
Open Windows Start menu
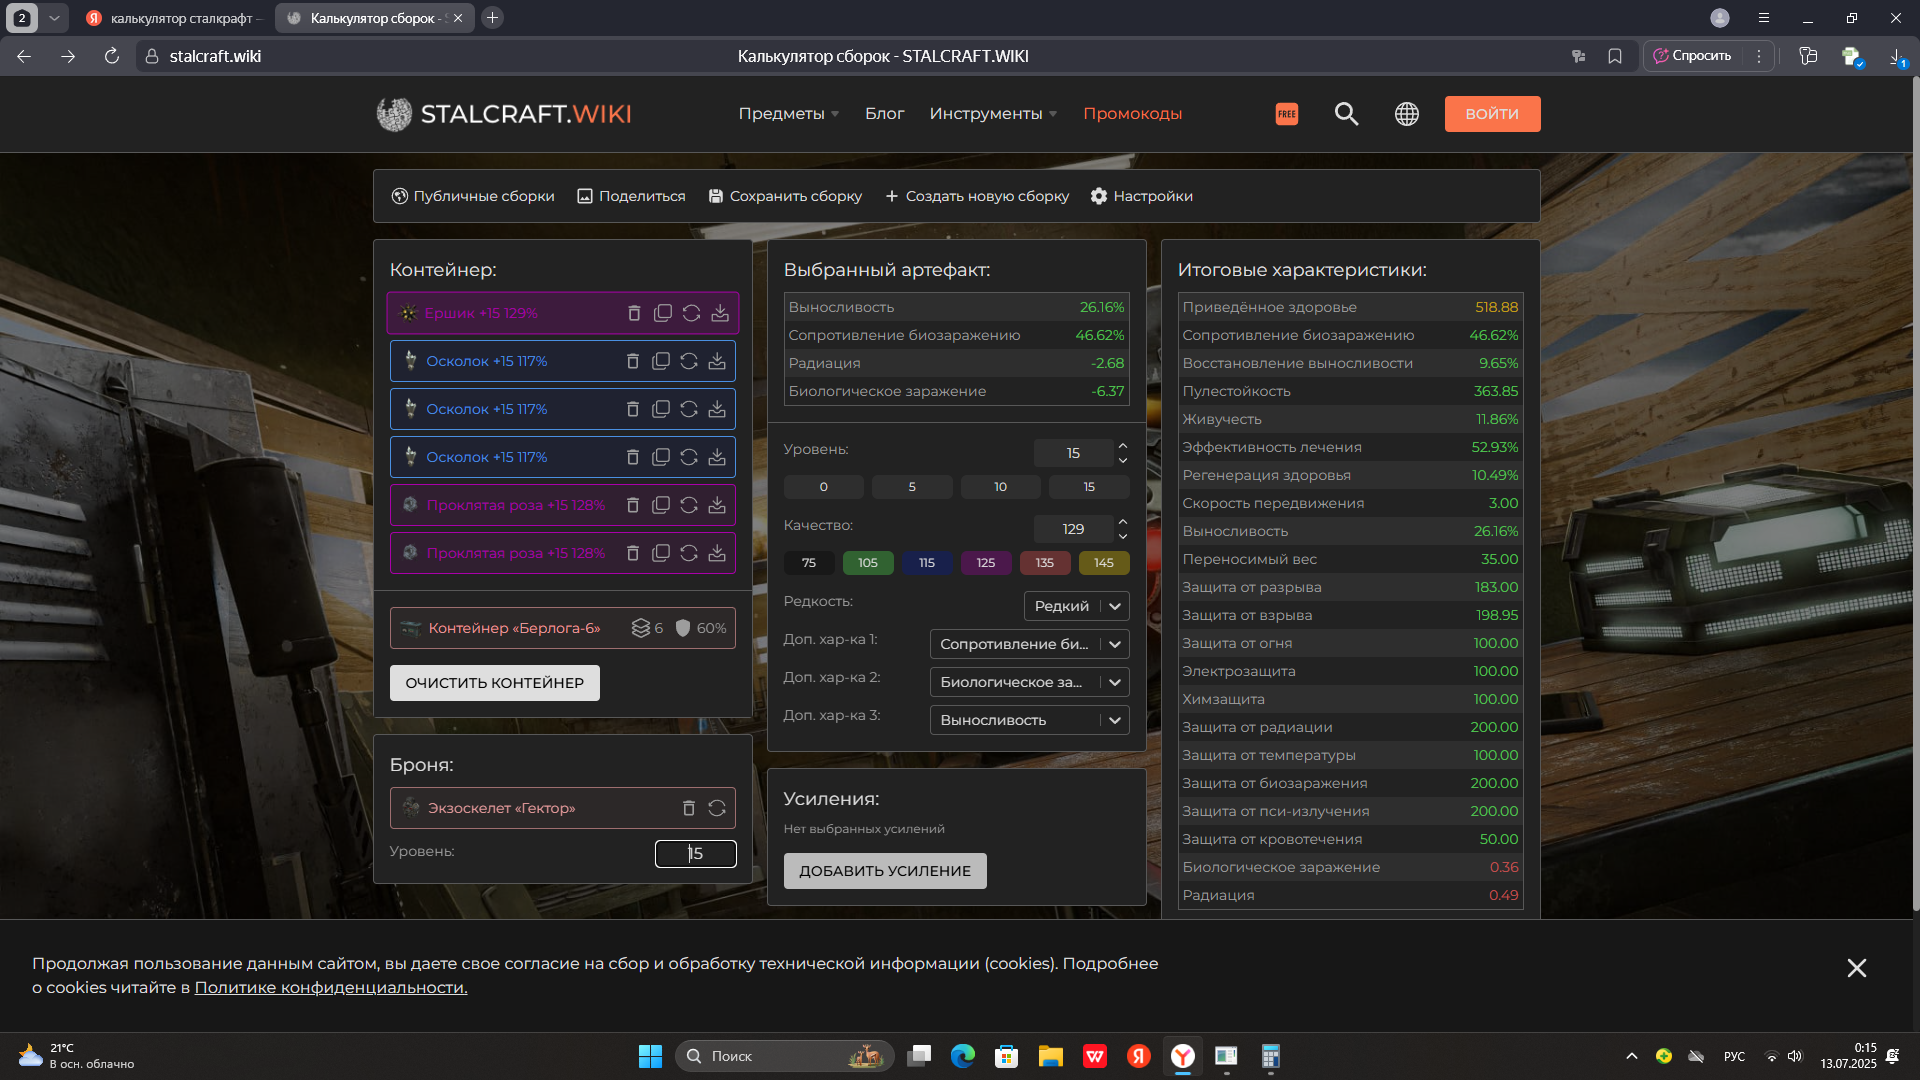[650, 1056]
